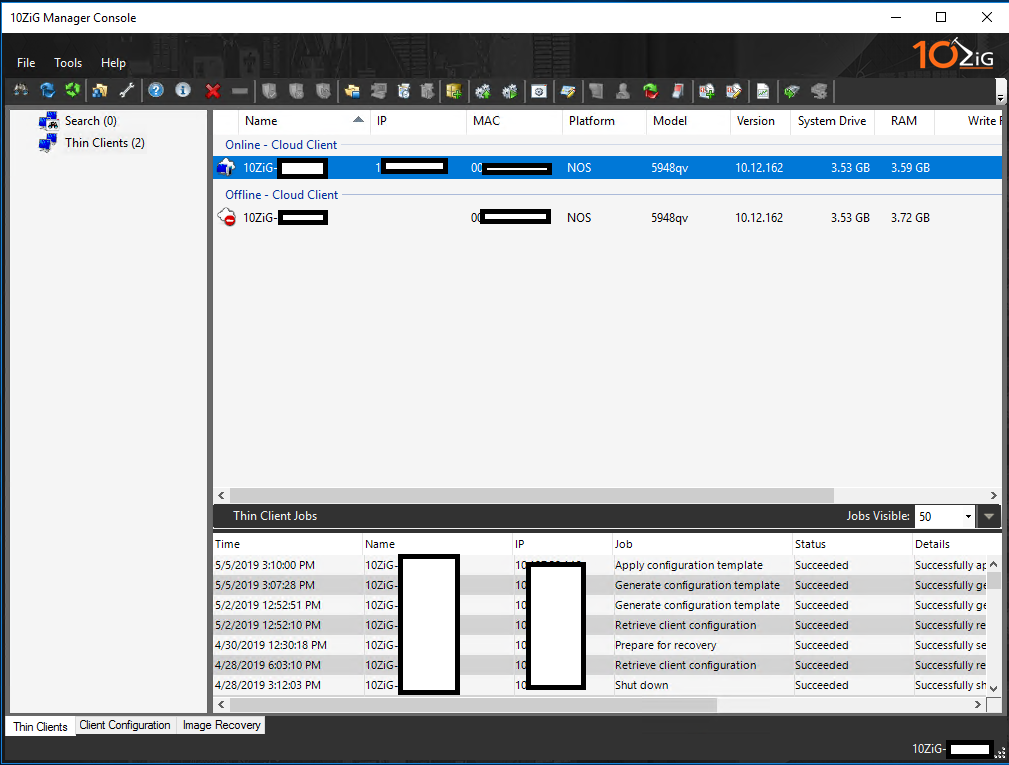Image resolution: width=1009 pixels, height=765 pixels.
Task: Select the online cloud client row
Action: pos(607,167)
